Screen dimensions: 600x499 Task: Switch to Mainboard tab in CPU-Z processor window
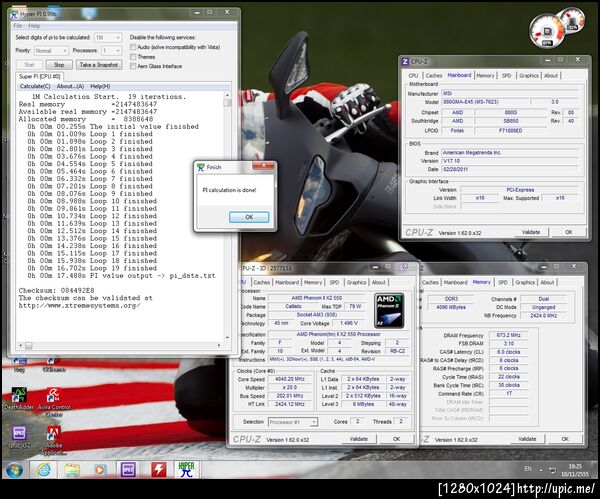(x=287, y=282)
